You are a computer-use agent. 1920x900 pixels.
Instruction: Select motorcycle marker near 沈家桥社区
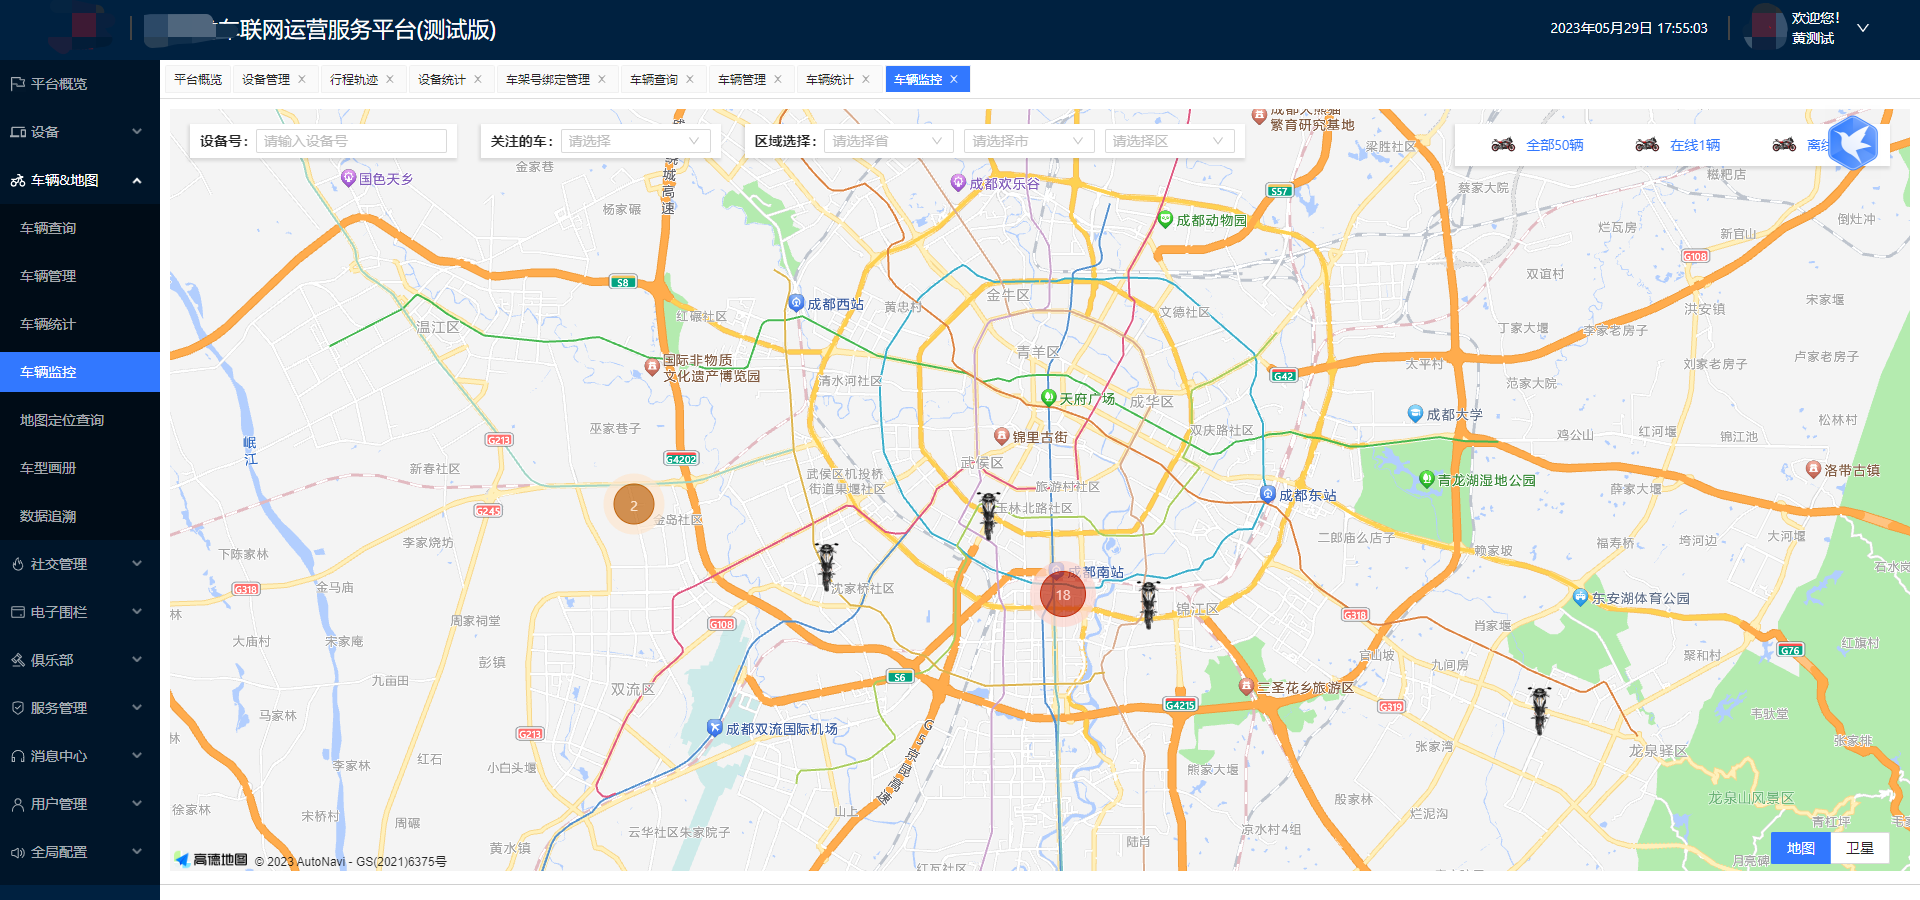point(827,566)
